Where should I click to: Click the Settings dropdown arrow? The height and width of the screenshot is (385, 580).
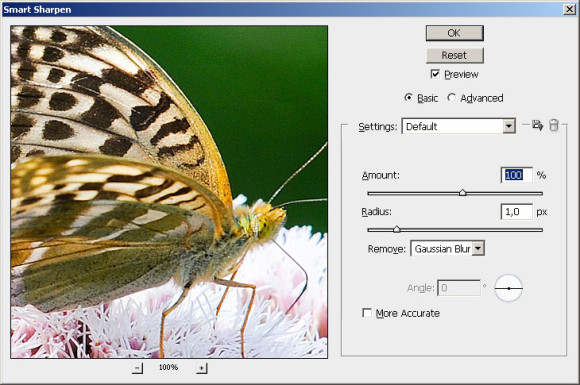[x=509, y=126]
